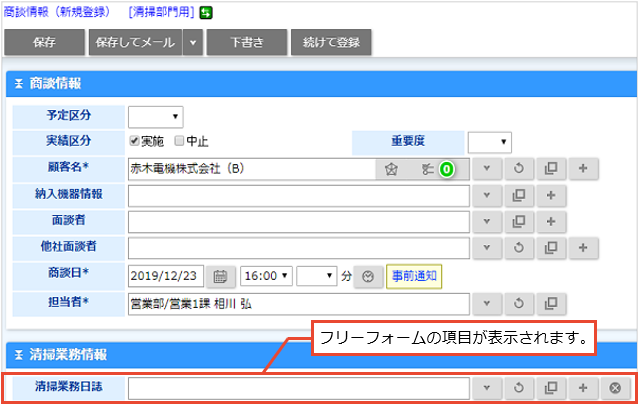Click the 面談者 input field

[x=299, y=222]
